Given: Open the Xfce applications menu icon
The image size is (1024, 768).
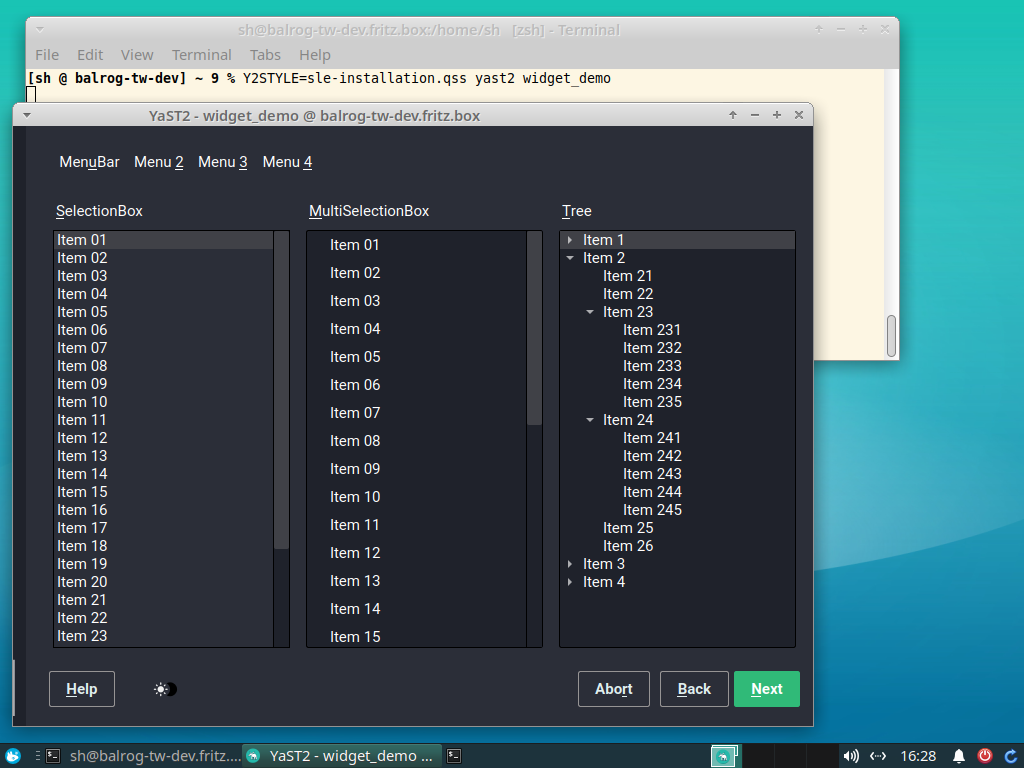Looking at the screenshot, I should click(12, 756).
